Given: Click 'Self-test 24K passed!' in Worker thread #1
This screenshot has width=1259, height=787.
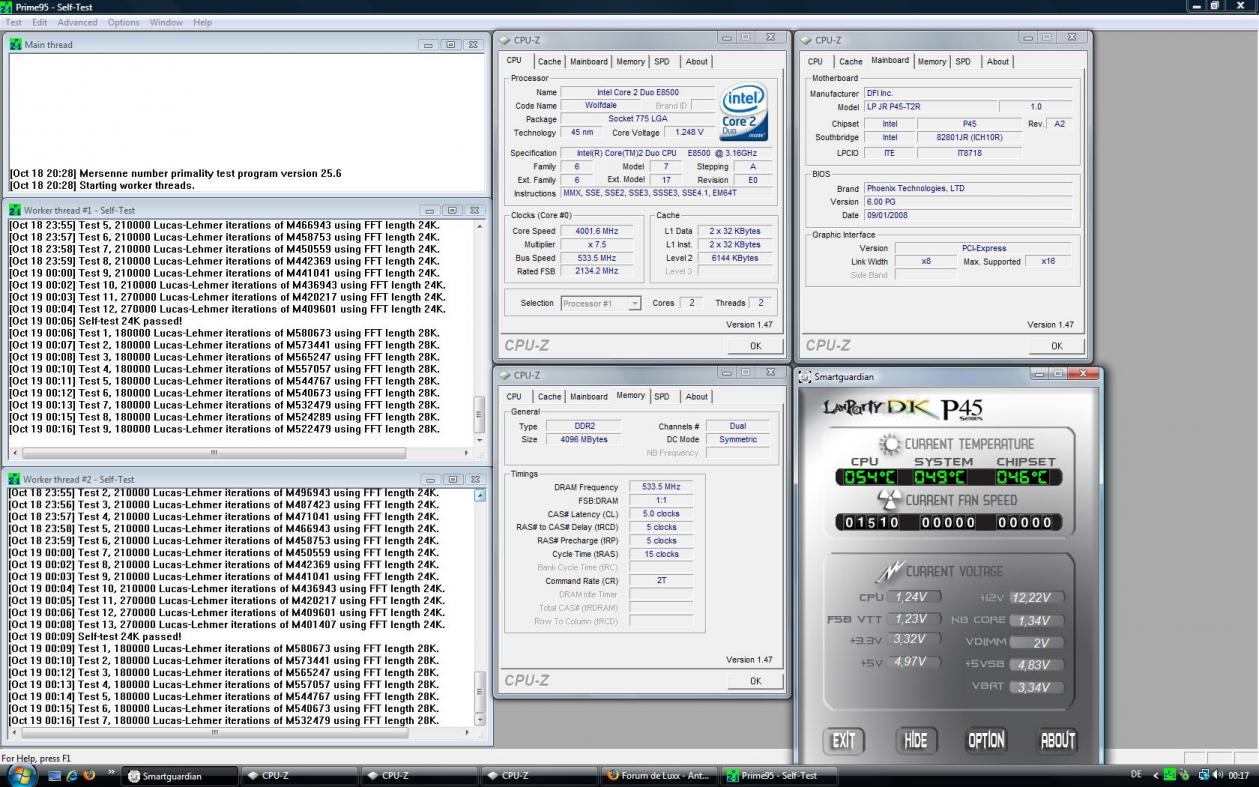Looking at the screenshot, I should [x=131, y=321].
